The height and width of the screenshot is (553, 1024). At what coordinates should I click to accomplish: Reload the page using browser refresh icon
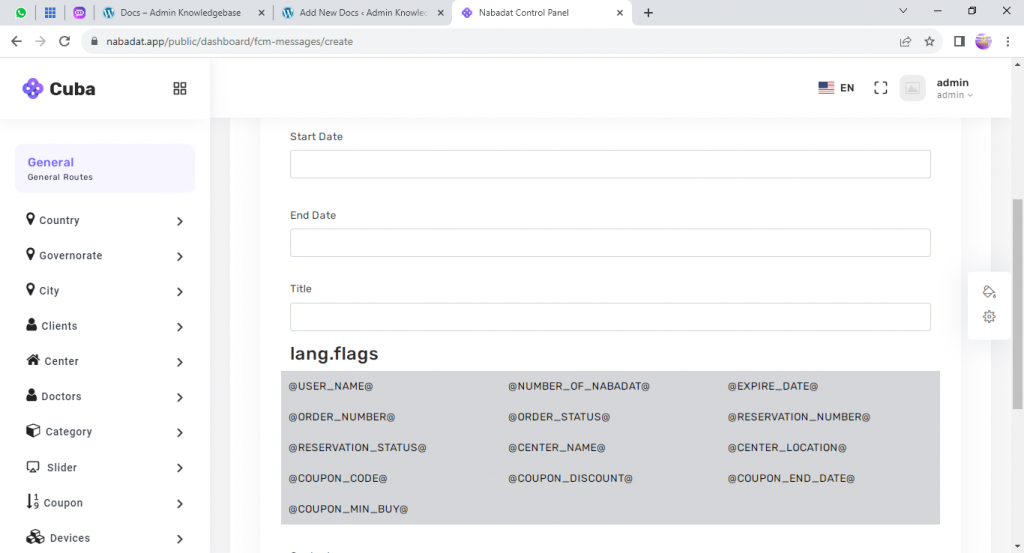(x=65, y=42)
